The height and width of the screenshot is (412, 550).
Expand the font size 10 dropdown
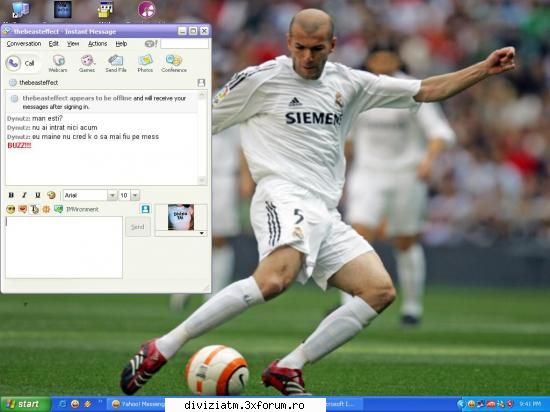(x=135, y=195)
